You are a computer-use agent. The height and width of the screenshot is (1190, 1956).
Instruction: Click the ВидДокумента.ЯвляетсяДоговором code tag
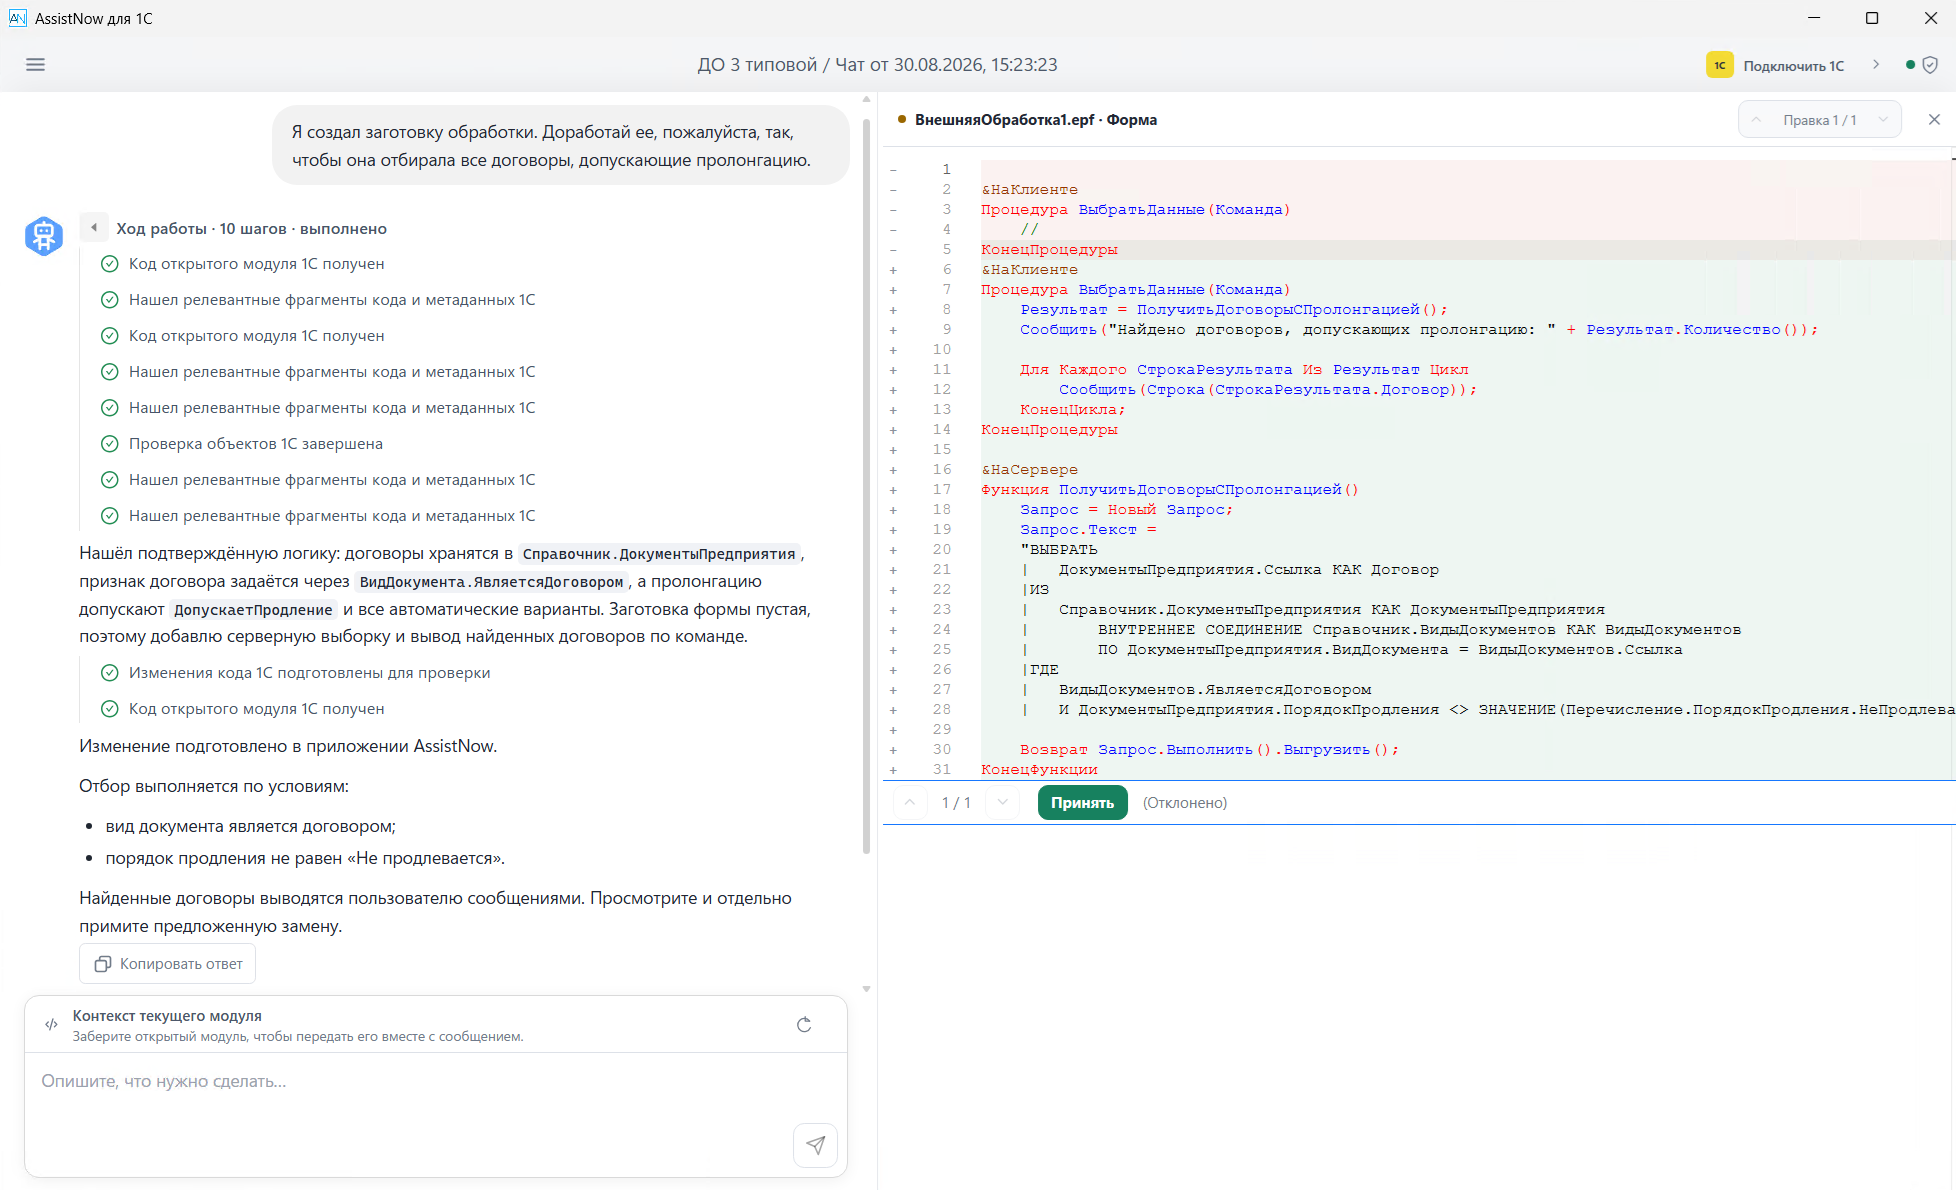click(491, 582)
